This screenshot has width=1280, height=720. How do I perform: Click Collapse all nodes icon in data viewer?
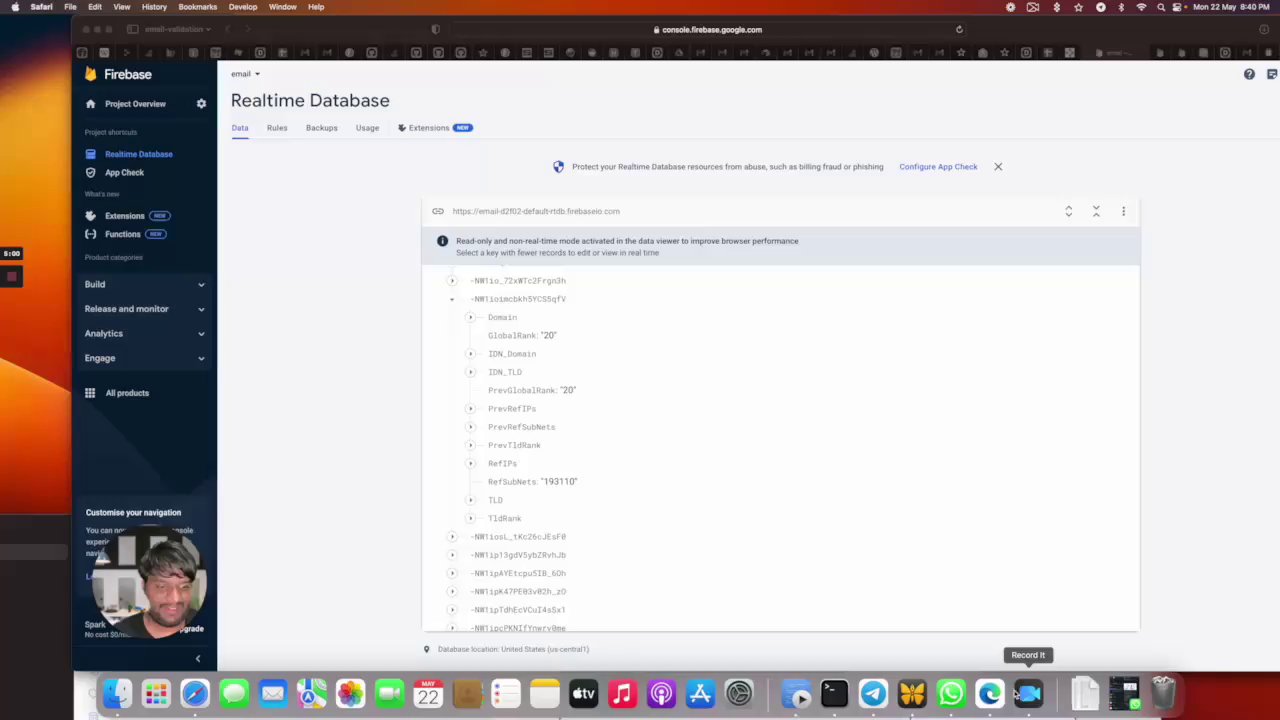[1096, 211]
